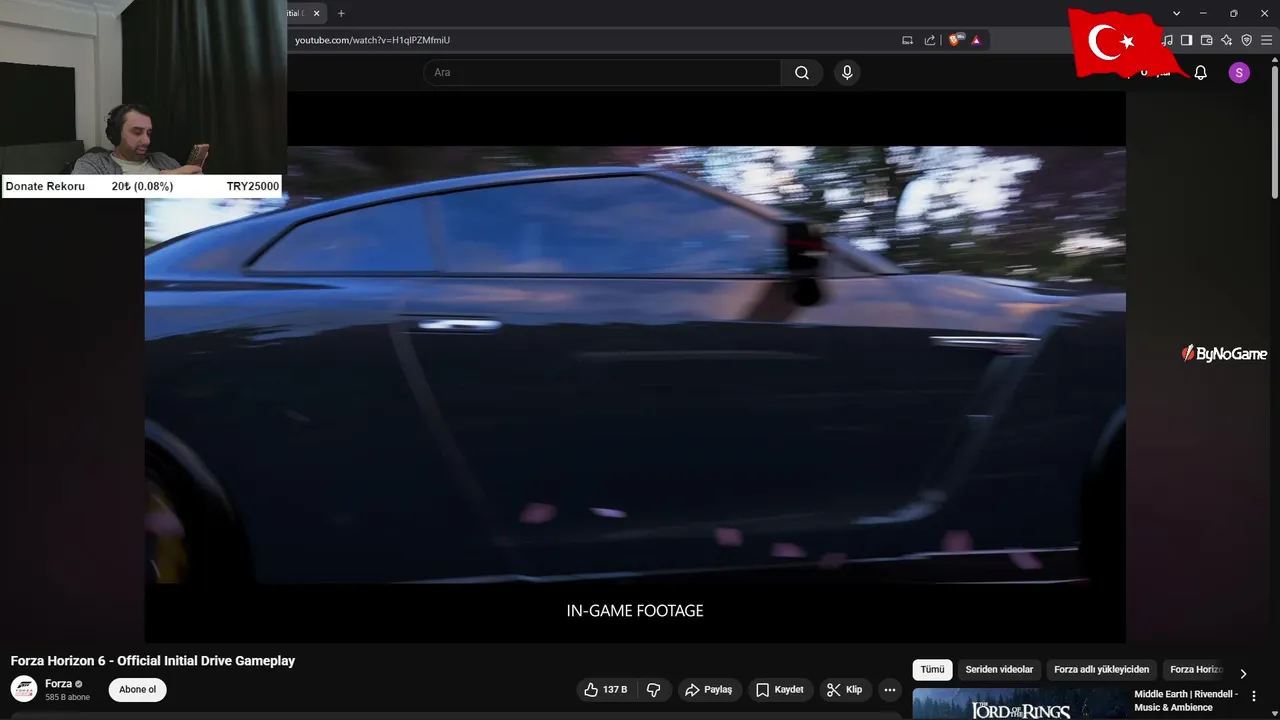Like the video with 137 B thumbs up
The image size is (1280, 720).
(x=607, y=690)
